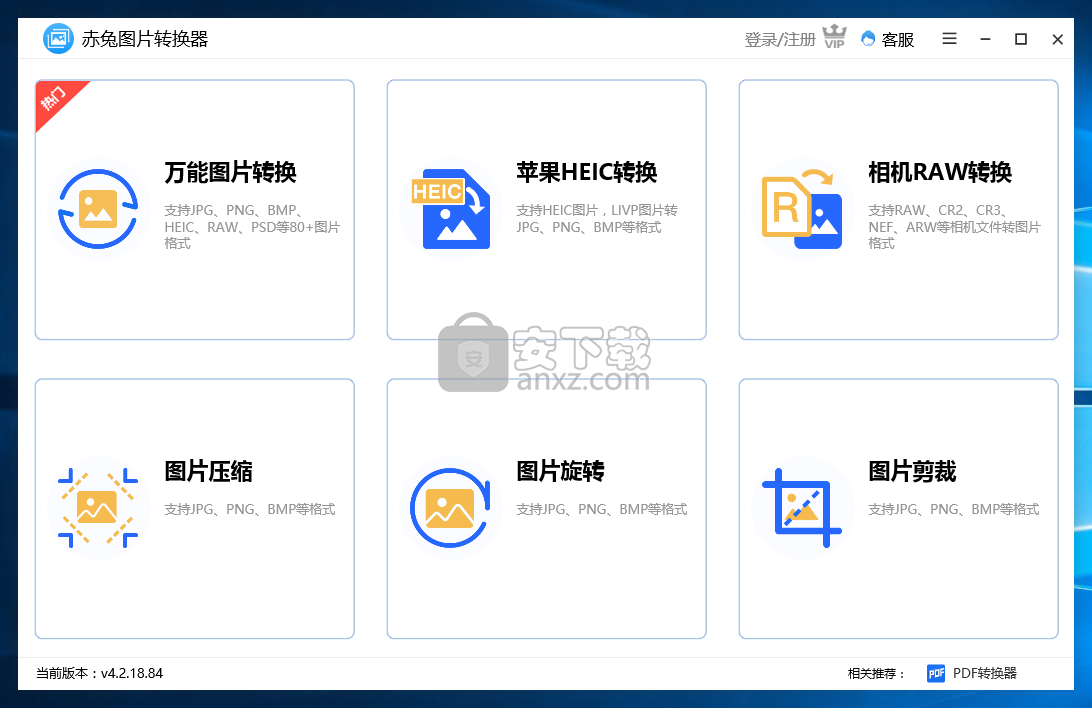Open the 图片旋转 rotate icon
1092x708 pixels.
point(451,508)
